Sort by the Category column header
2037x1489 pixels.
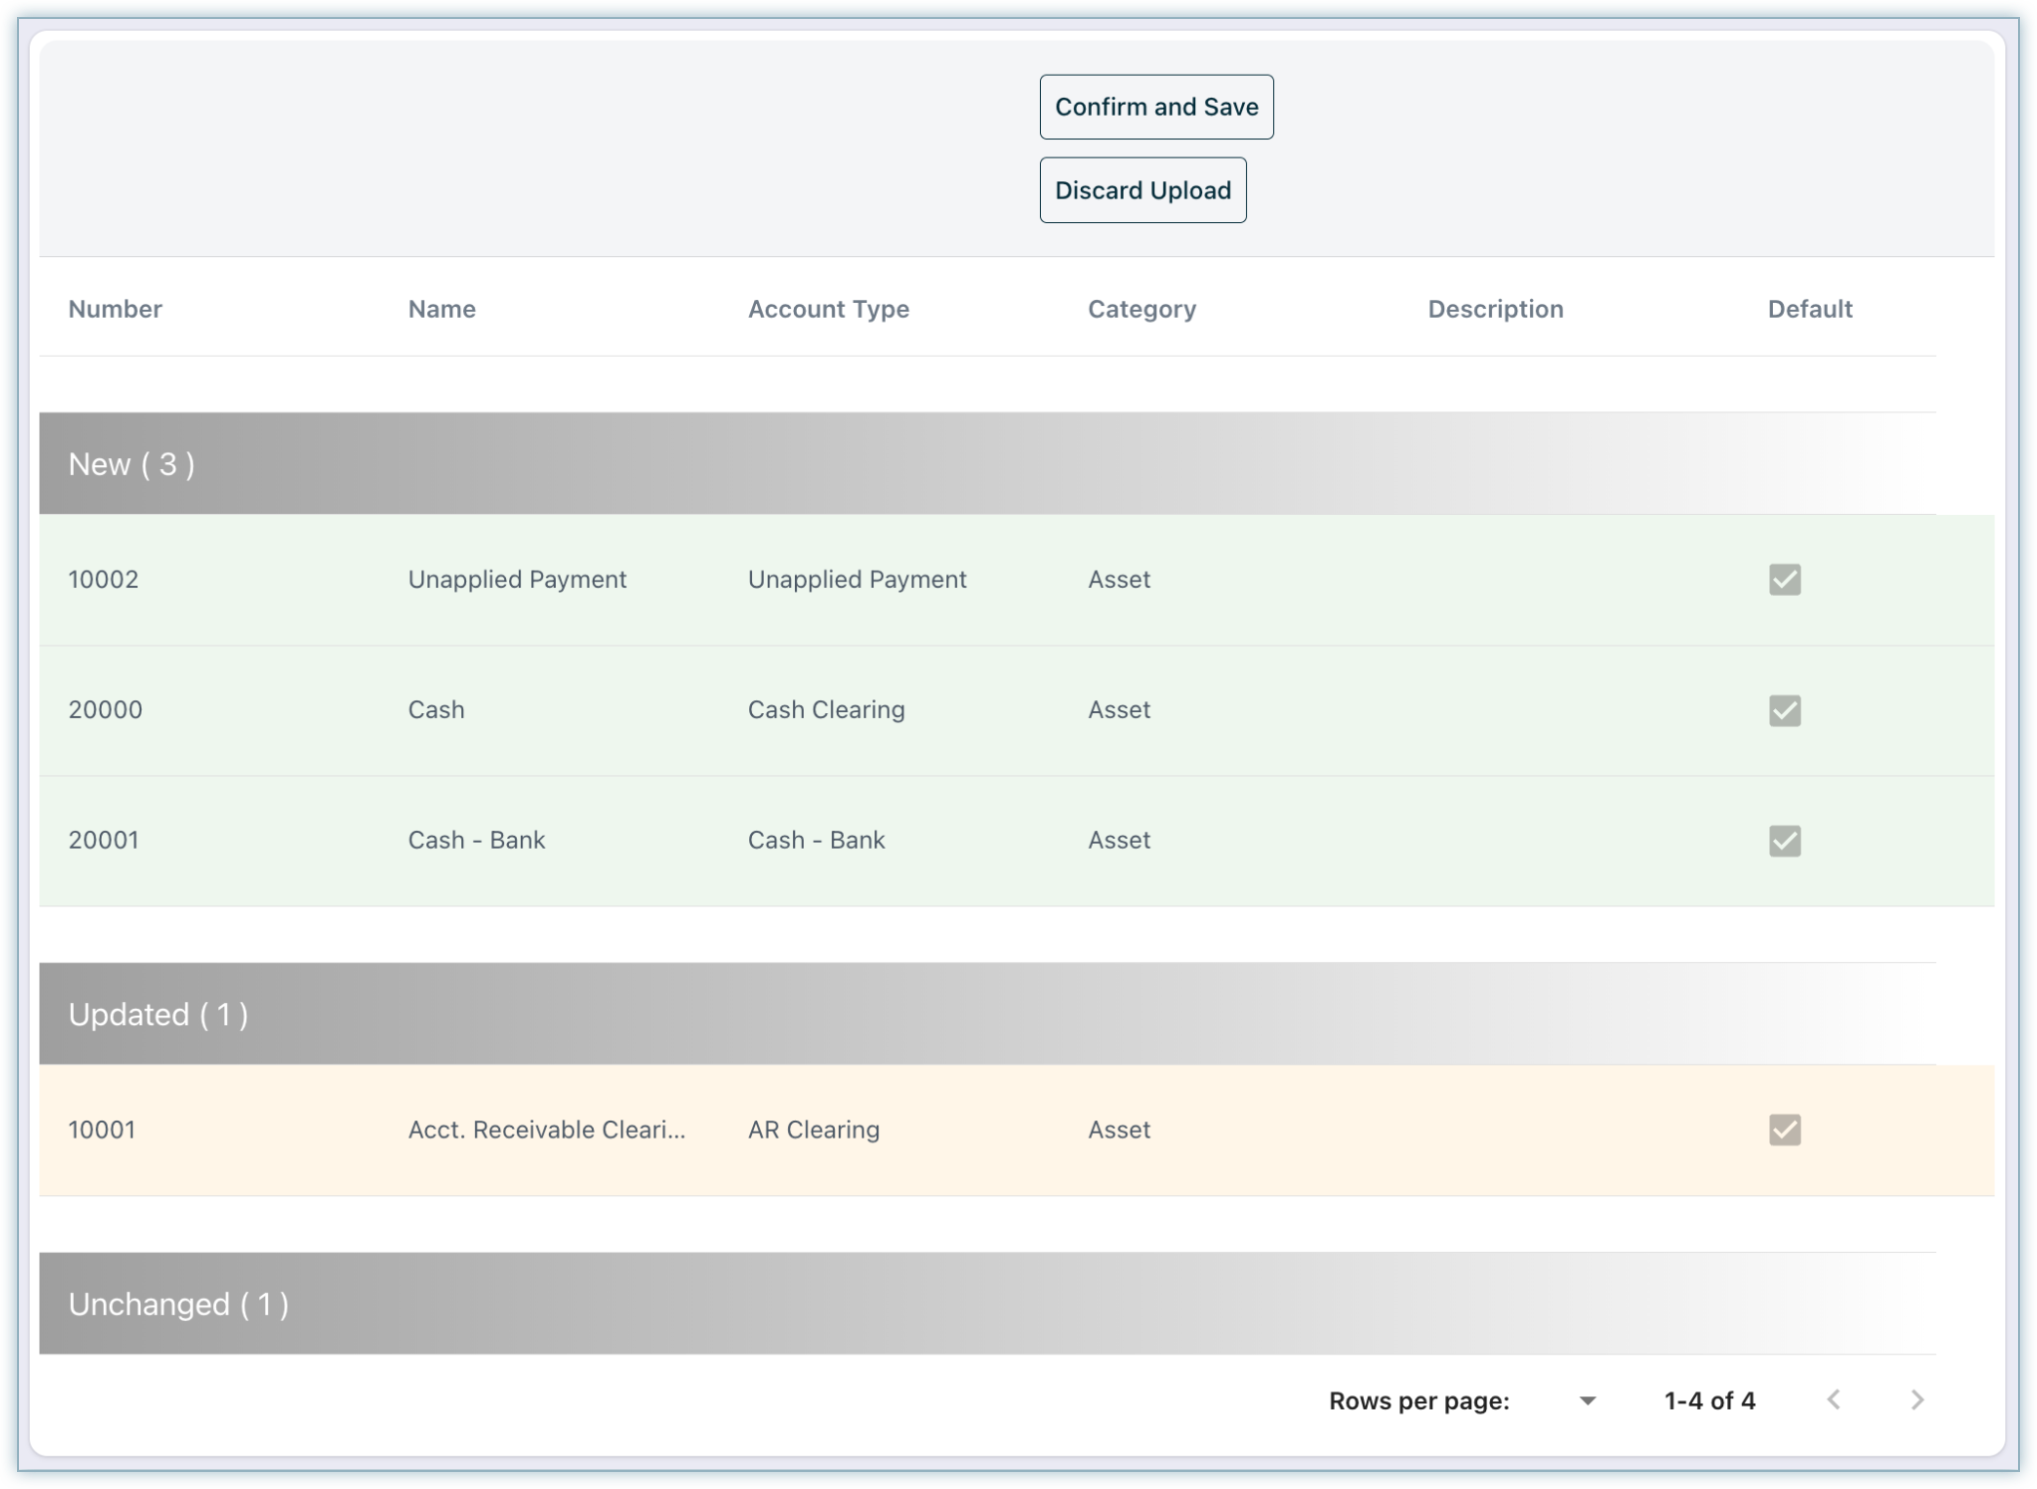point(1141,309)
